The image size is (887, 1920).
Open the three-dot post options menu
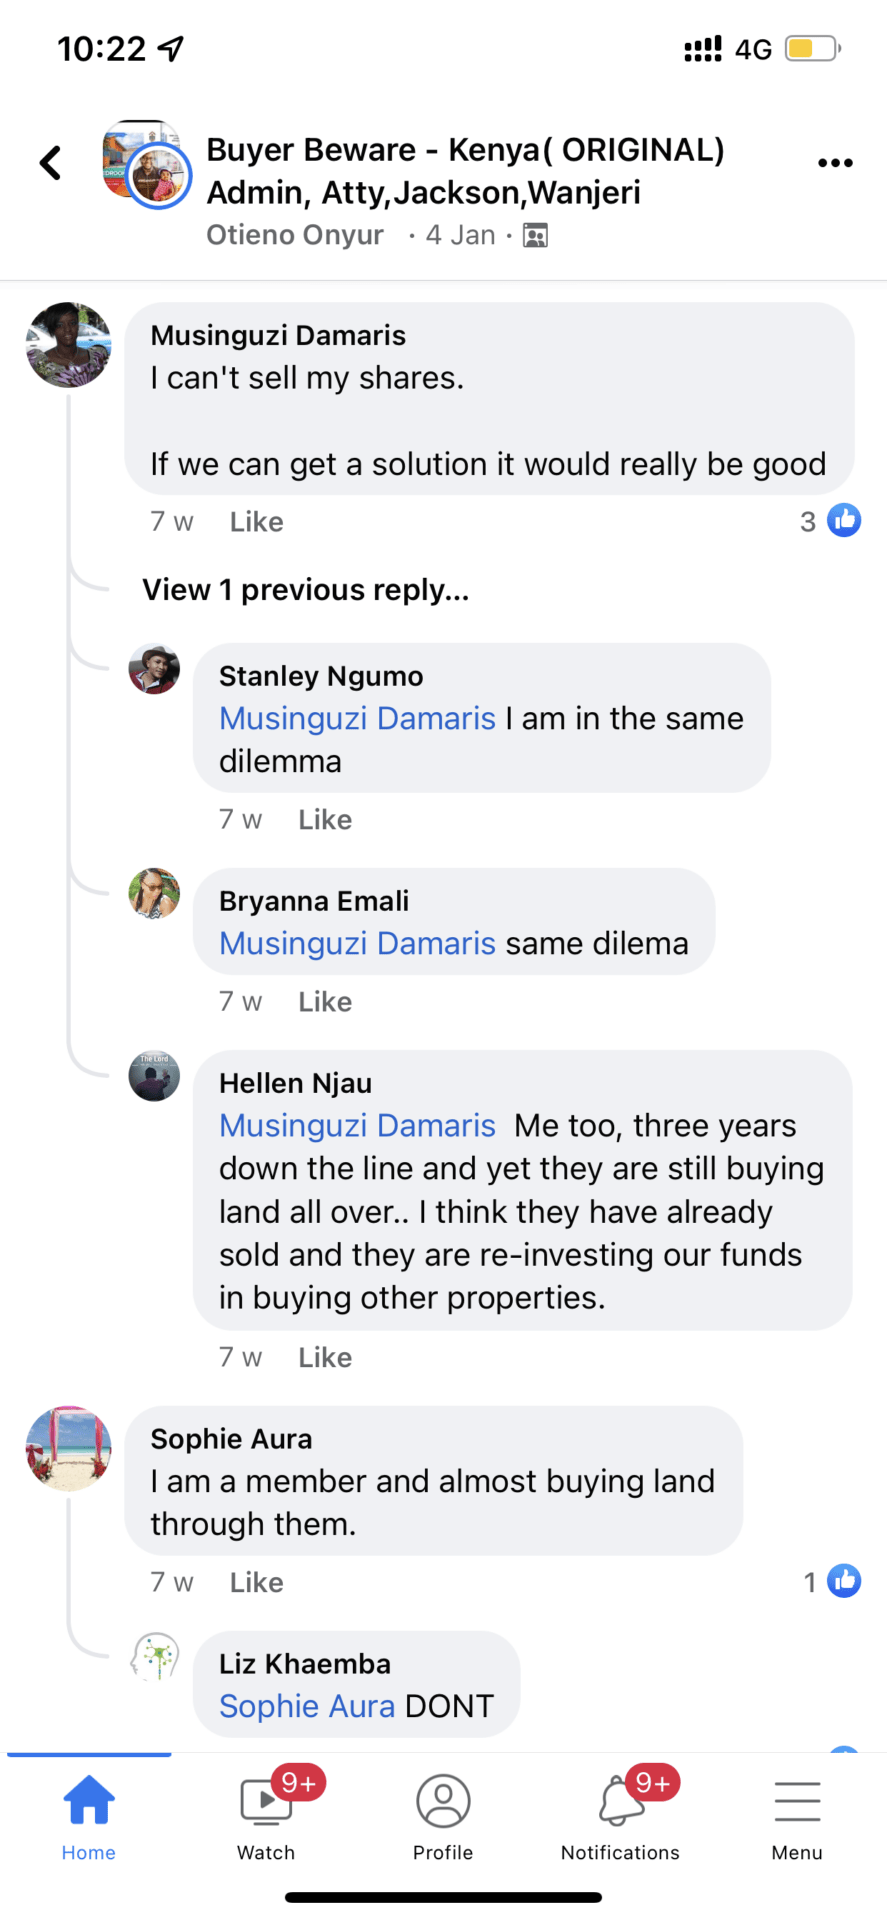[x=835, y=163]
